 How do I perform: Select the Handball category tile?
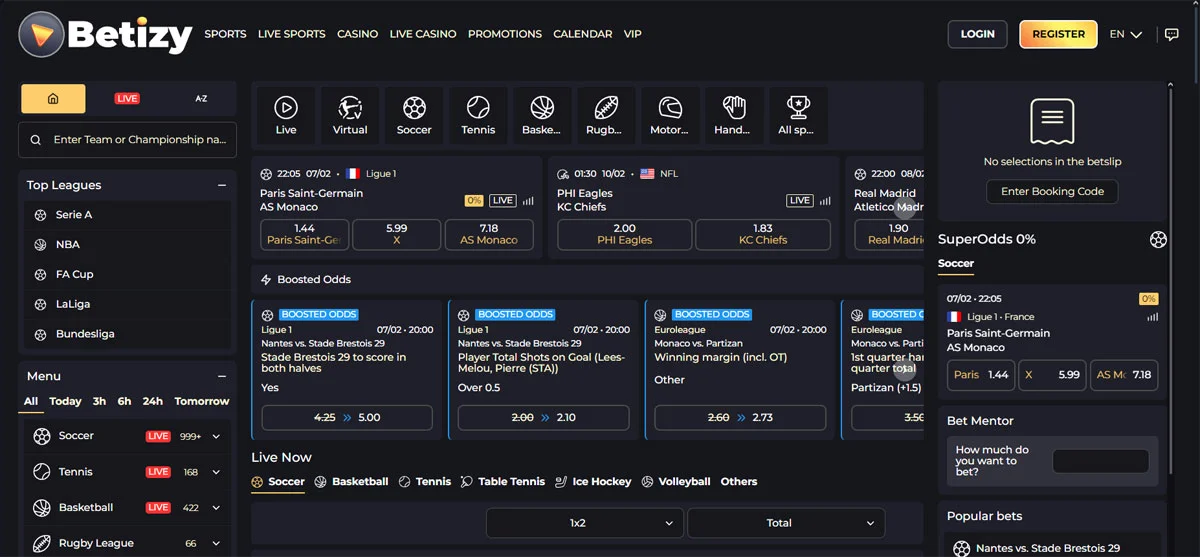[733, 115]
